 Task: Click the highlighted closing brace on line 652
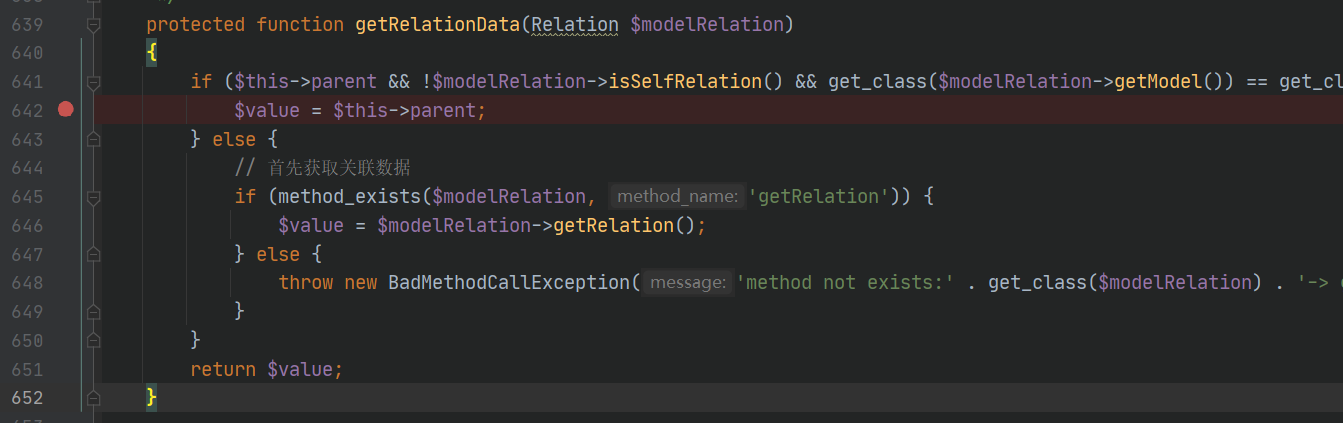[152, 398]
